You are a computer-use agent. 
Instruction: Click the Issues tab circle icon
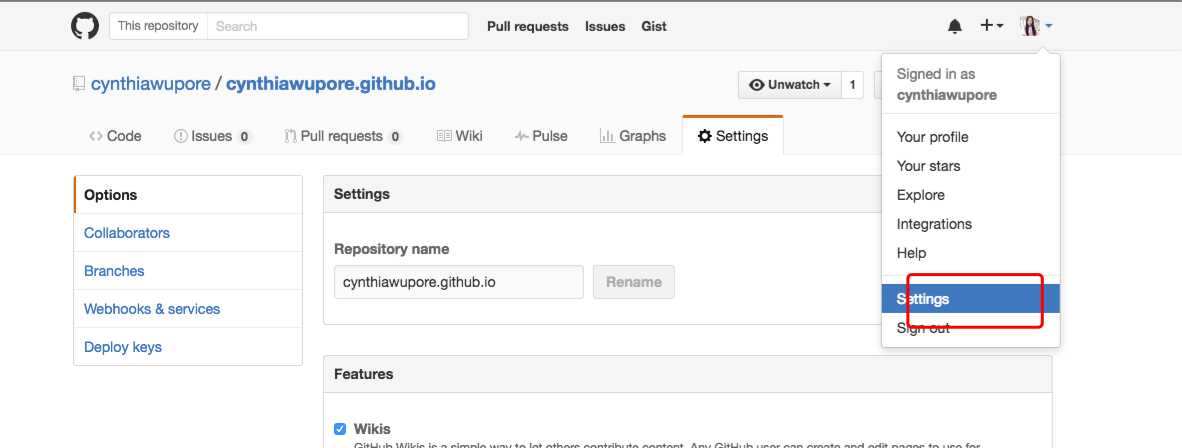180,137
